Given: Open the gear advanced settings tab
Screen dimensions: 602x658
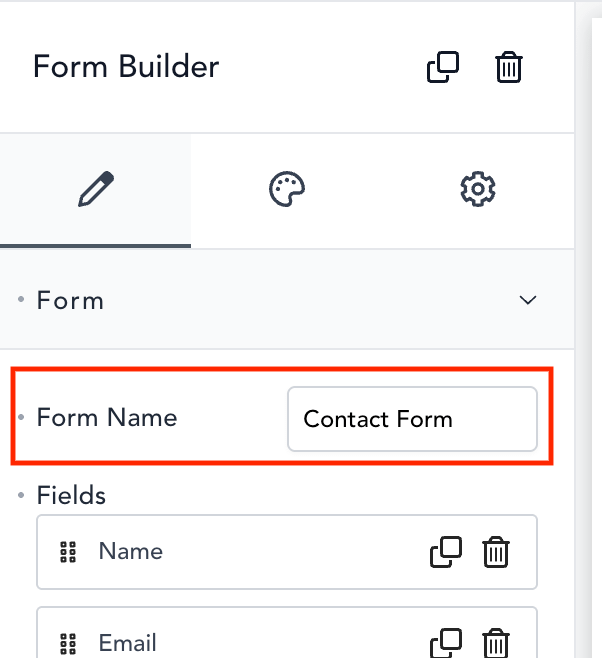Looking at the screenshot, I should click(478, 189).
